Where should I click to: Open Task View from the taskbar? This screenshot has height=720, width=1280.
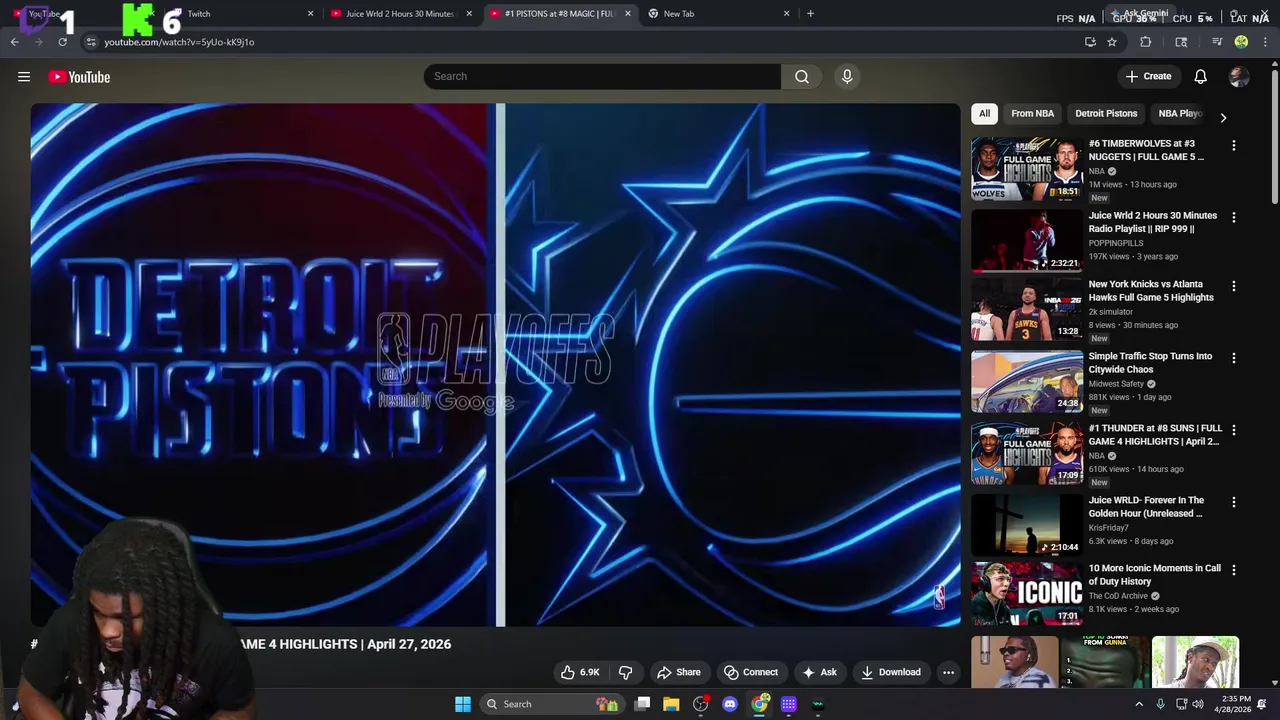(x=643, y=704)
